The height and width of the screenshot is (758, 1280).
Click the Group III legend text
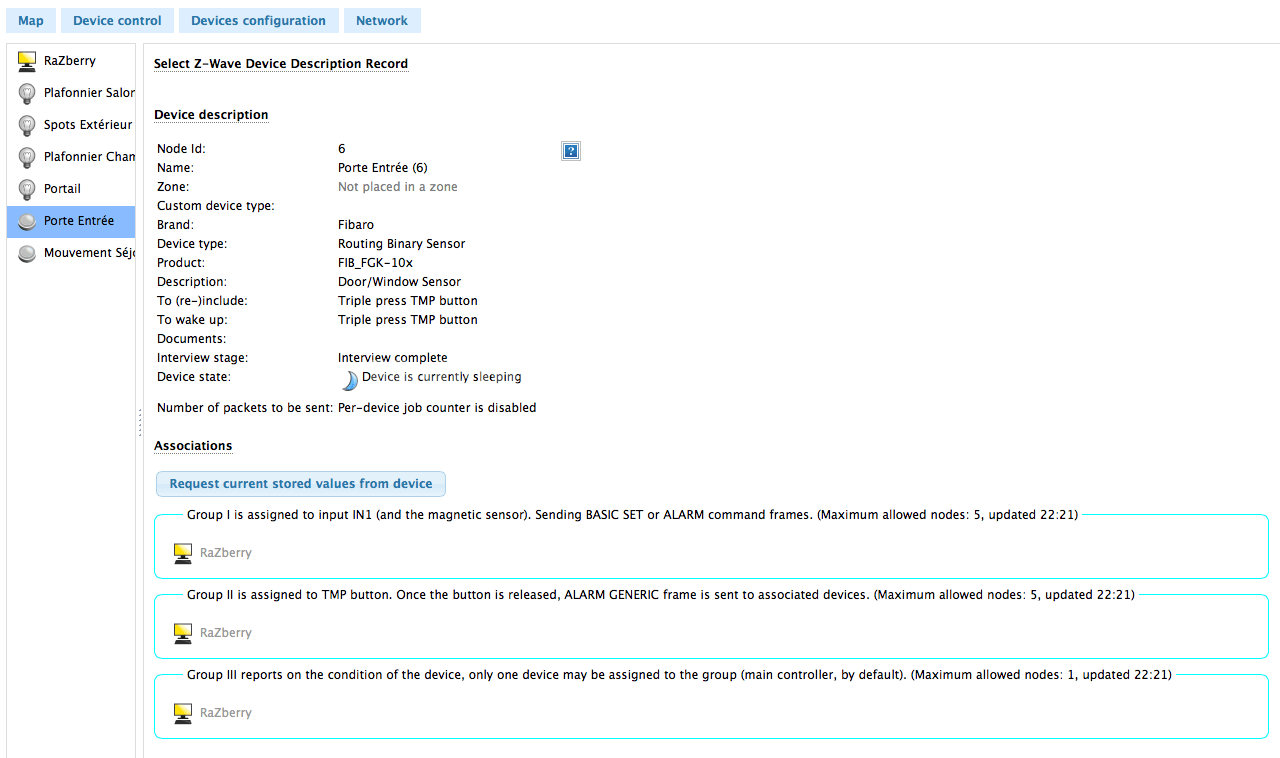point(680,675)
